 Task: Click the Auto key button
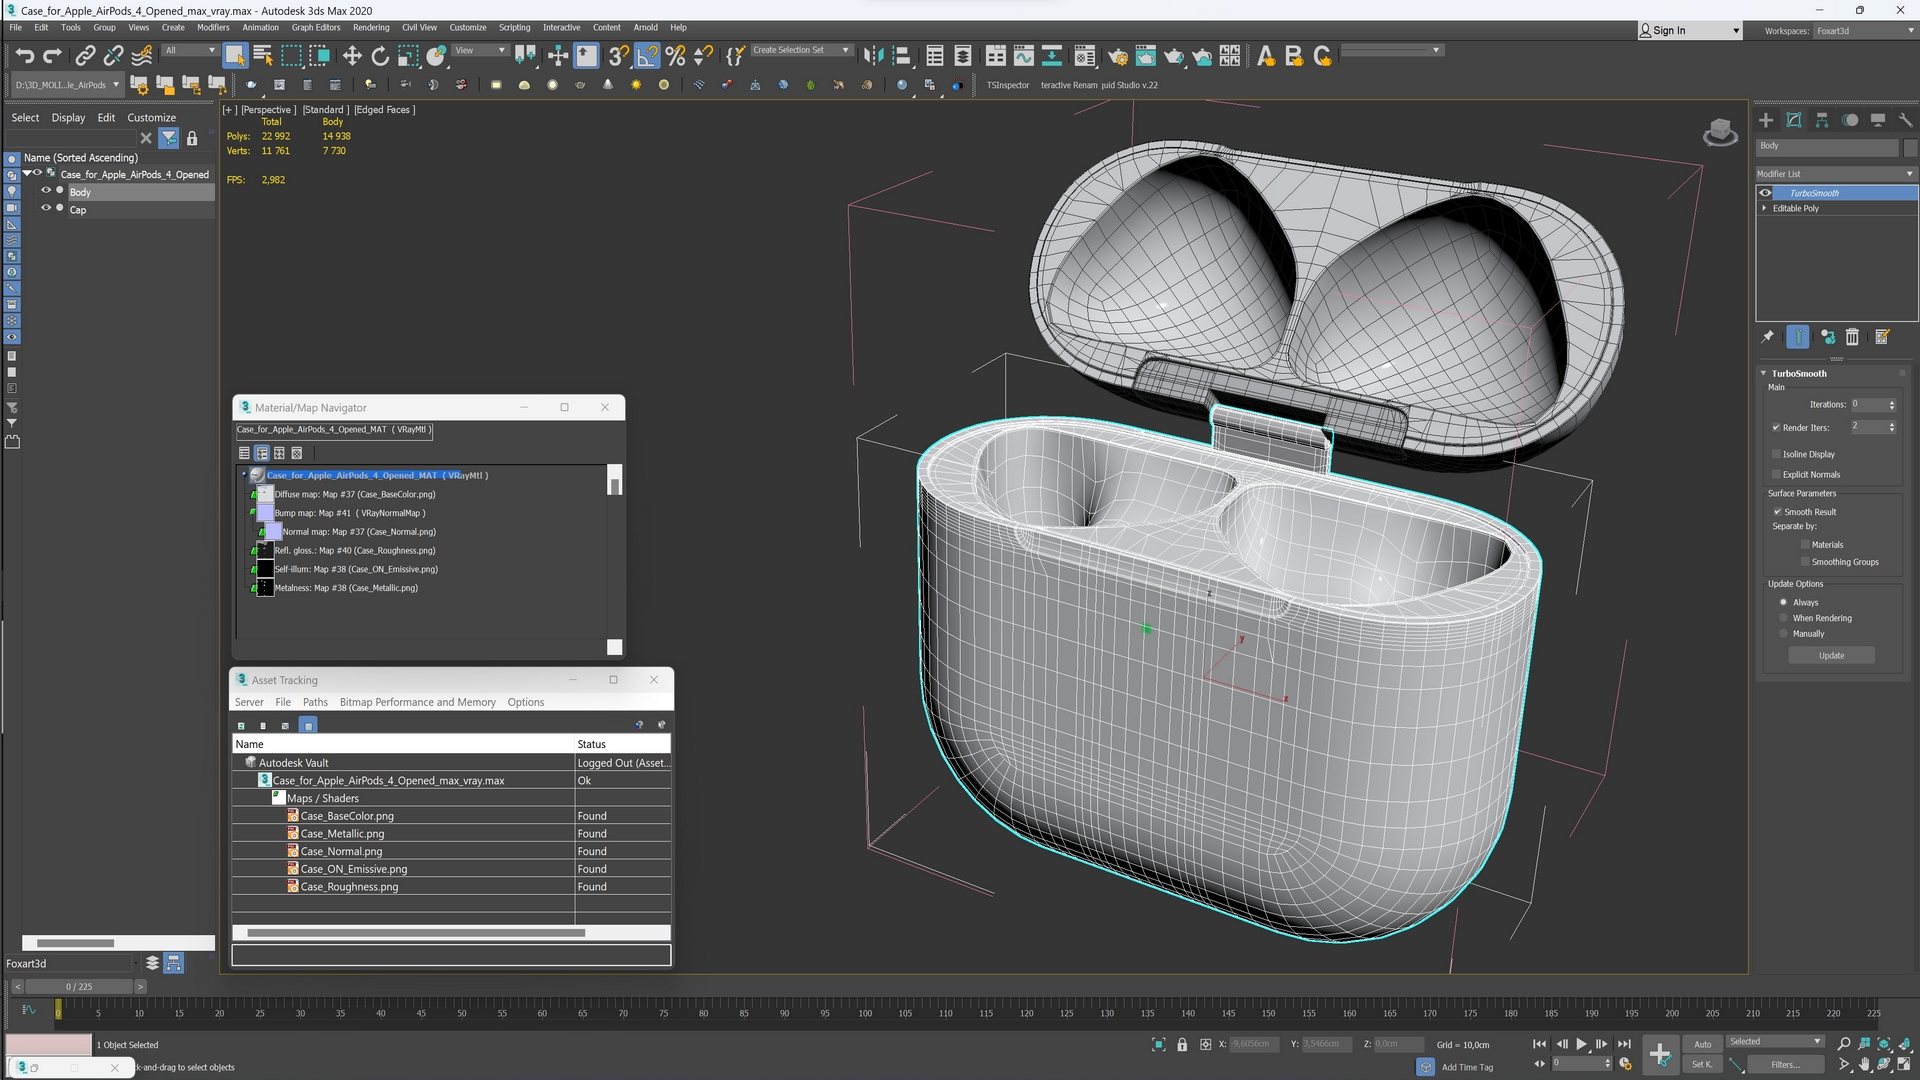[x=1702, y=1044]
